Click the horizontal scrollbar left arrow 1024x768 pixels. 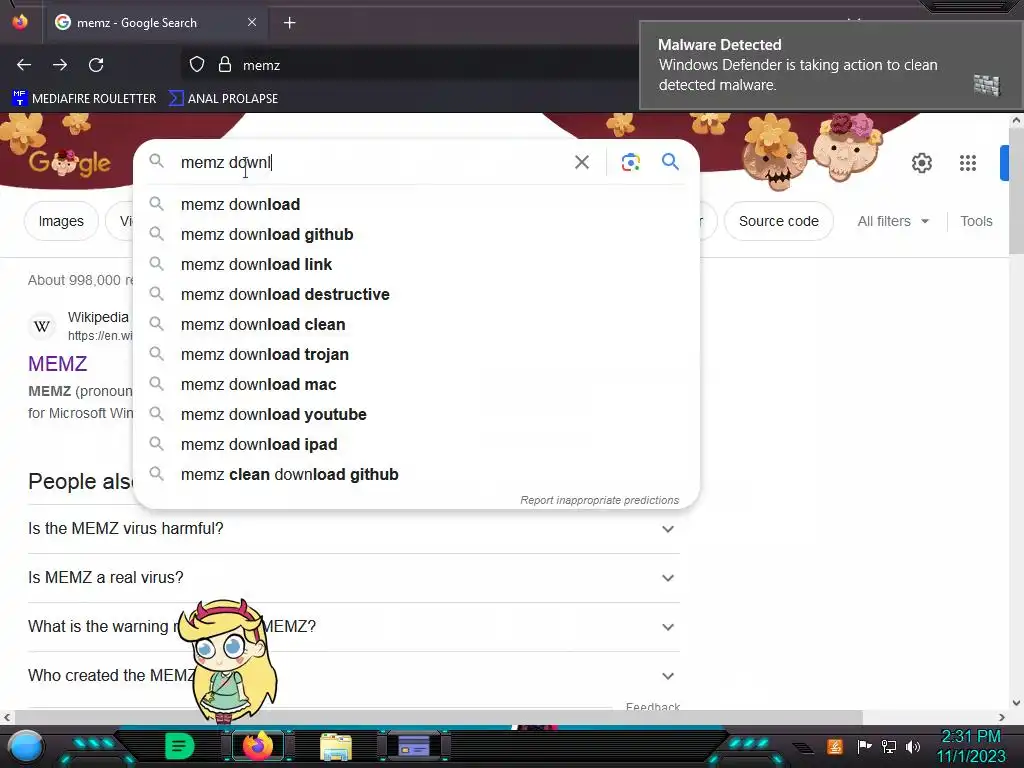[7, 717]
